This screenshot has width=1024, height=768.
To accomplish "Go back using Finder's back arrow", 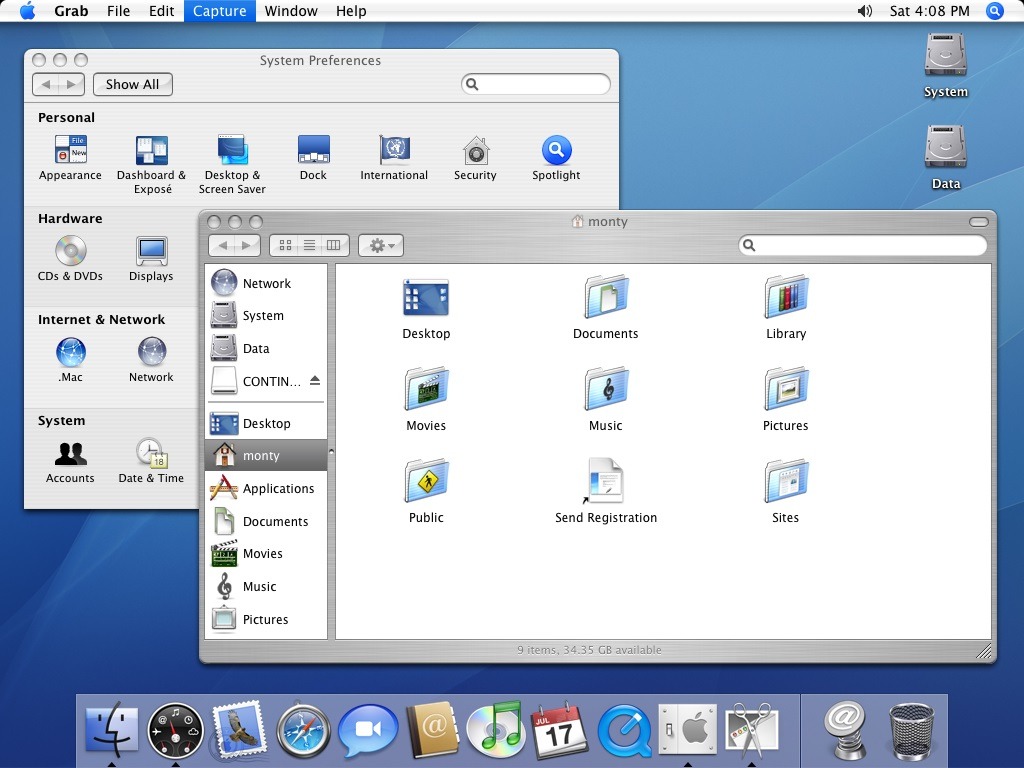I will coord(222,245).
